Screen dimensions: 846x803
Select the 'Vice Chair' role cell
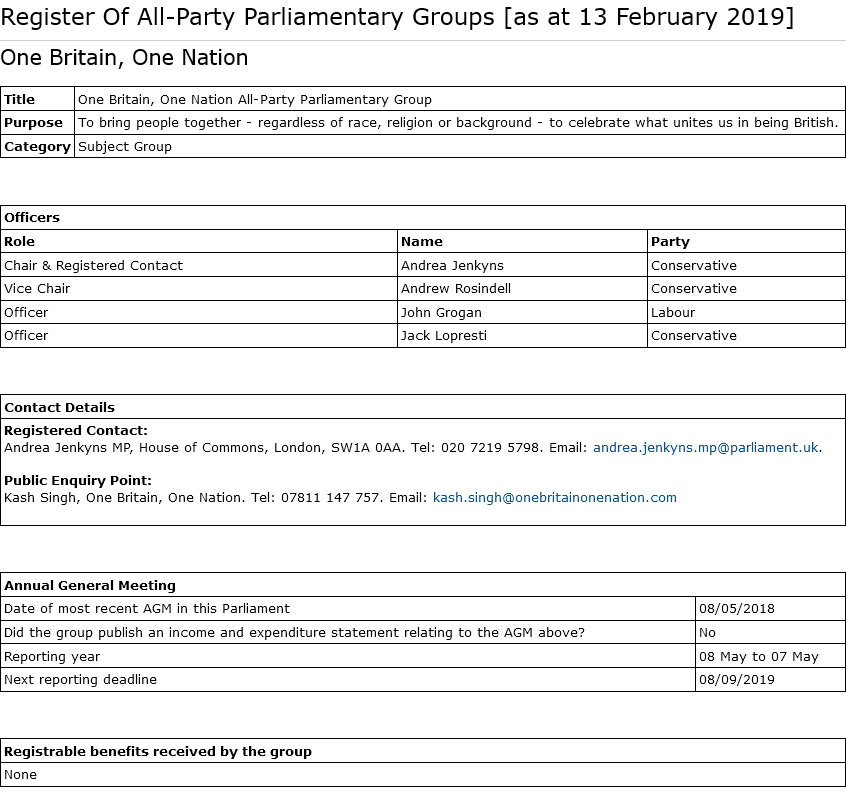click(199, 289)
